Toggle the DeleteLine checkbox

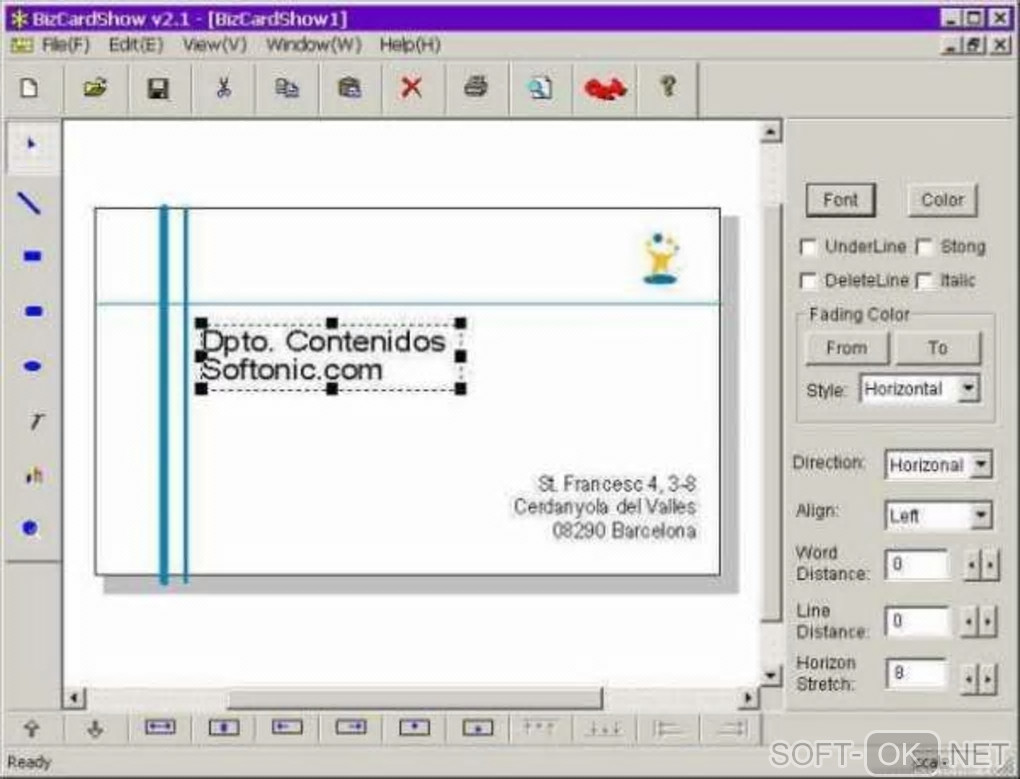point(808,281)
